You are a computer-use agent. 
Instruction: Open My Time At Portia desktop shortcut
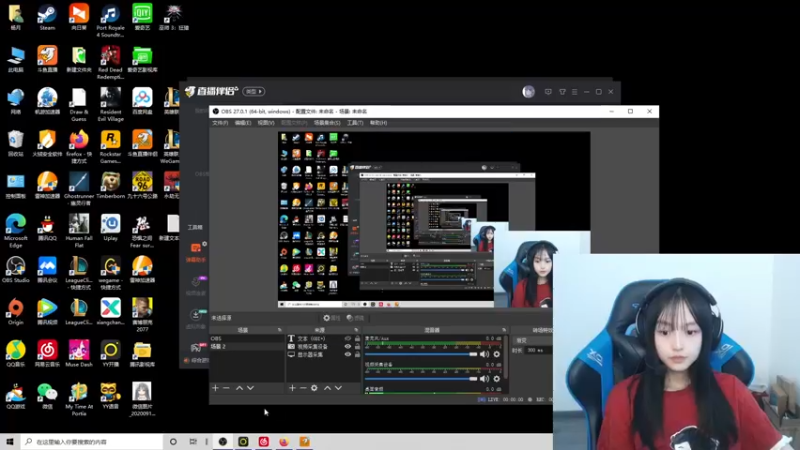pos(79,399)
